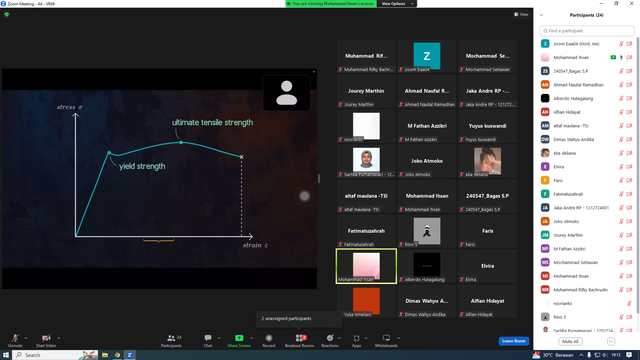The height and width of the screenshot is (360, 640).
Task: Click Mute All button
Action: point(570,341)
